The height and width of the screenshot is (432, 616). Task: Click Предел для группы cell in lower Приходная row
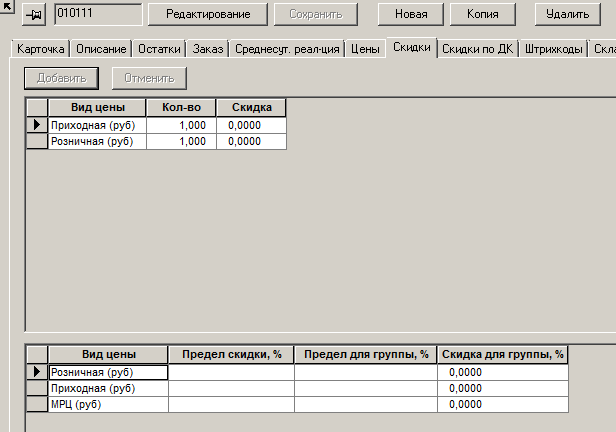(366, 388)
